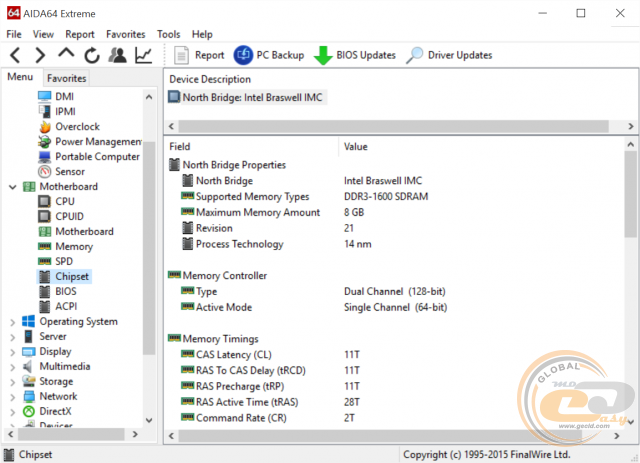Screen dimensions: 640x463
Task: Open the CPUID page
Action: (x=69, y=216)
